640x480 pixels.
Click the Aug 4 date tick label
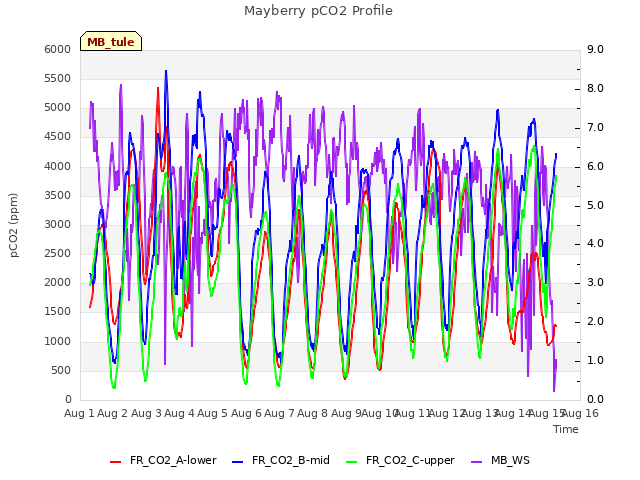click(179, 413)
